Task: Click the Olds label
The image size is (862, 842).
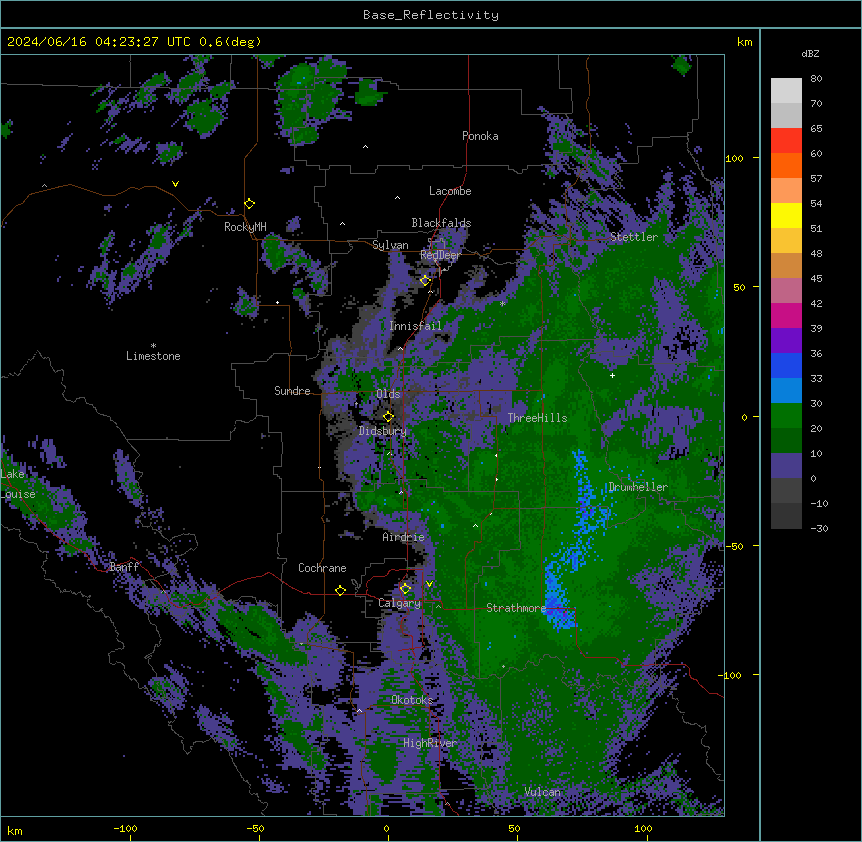Action: (388, 394)
